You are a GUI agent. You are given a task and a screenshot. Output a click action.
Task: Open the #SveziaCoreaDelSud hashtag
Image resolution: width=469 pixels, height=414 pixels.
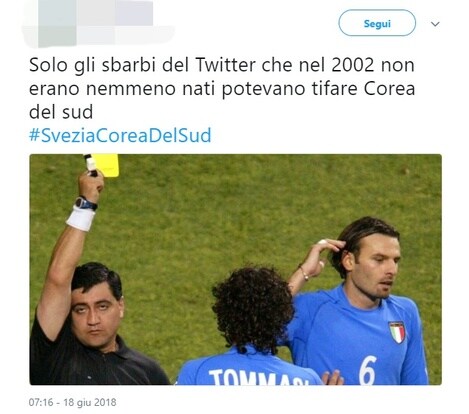pos(120,135)
